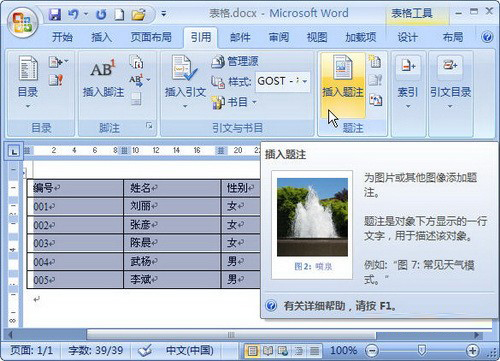Screen dimensions: 500x361
Task: Click table cell 005
Action: click(x=75, y=279)
